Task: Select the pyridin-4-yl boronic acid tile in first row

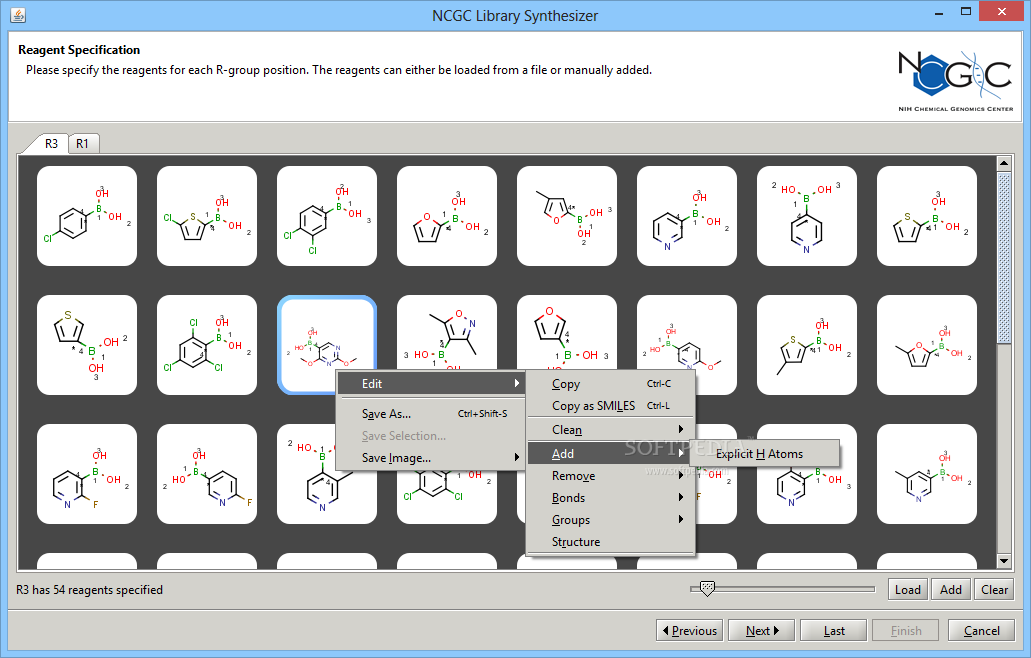Action: click(807, 216)
